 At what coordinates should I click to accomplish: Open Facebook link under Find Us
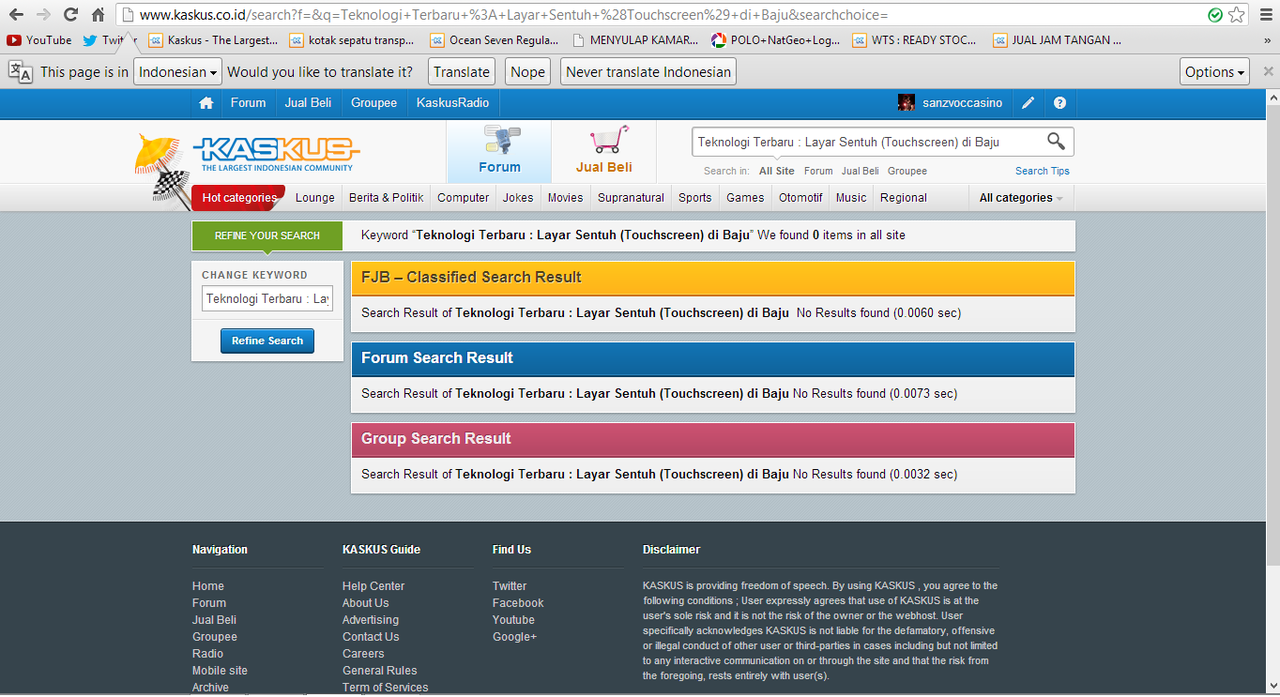click(x=518, y=603)
